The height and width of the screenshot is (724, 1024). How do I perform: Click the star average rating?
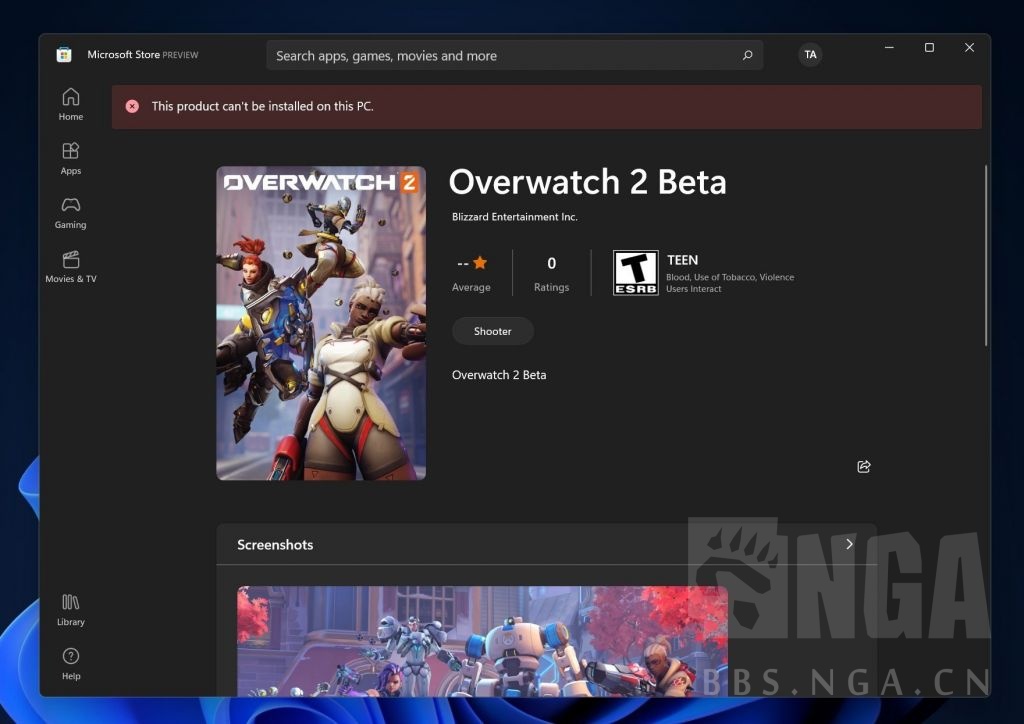(480, 263)
